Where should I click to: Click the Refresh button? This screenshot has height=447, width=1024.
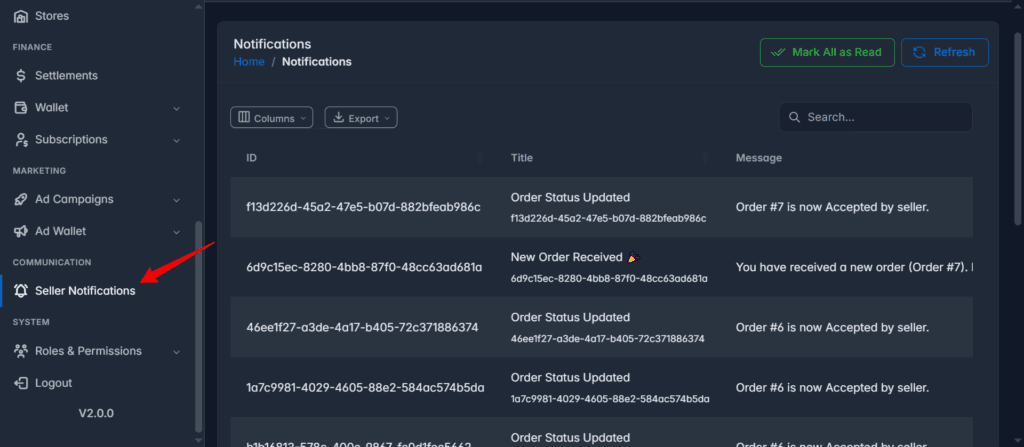(944, 52)
